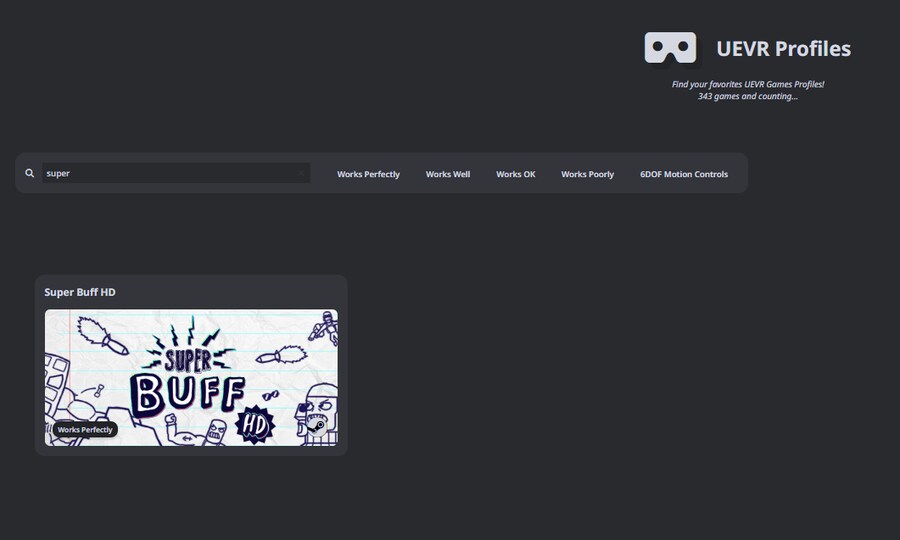Enable the Works OK filter
Image resolution: width=900 pixels, height=540 pixels.
pos(515,175)
